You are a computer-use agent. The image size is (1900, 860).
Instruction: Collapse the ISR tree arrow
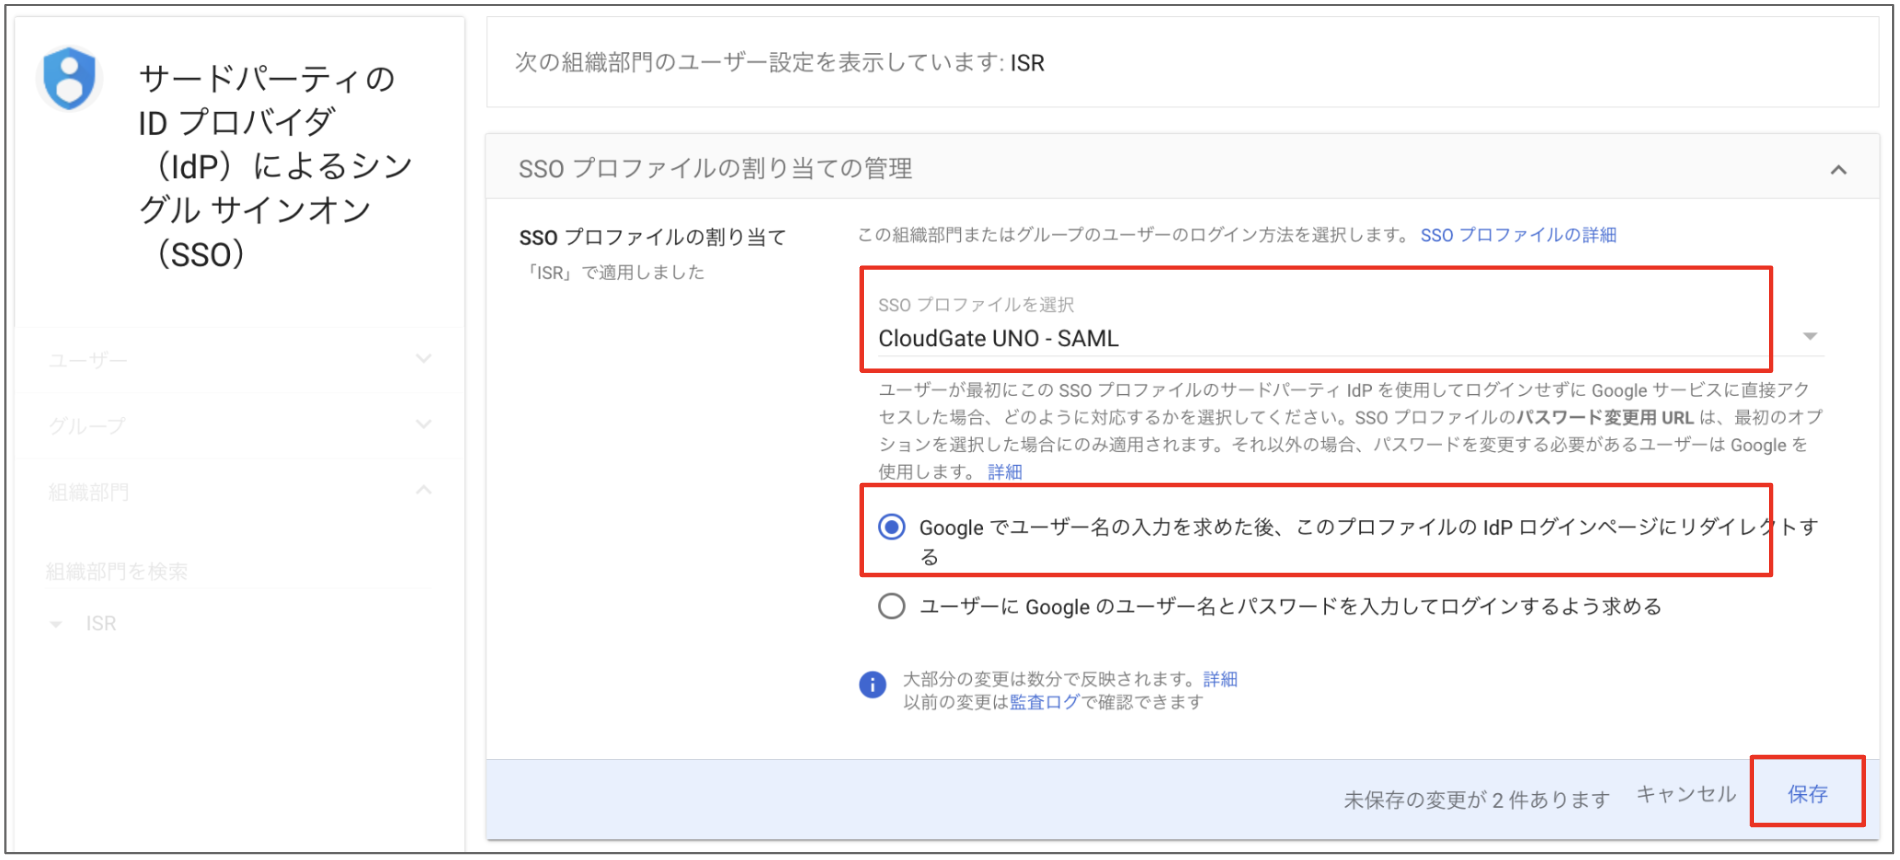[56, 624]
